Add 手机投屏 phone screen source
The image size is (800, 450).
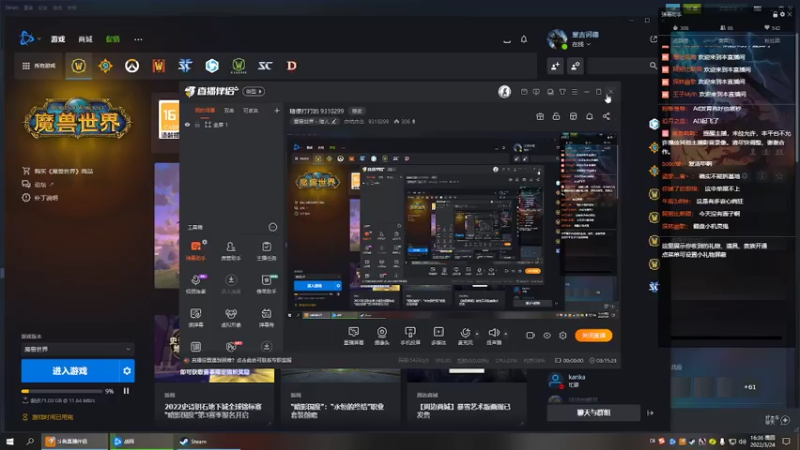(410, 336)
